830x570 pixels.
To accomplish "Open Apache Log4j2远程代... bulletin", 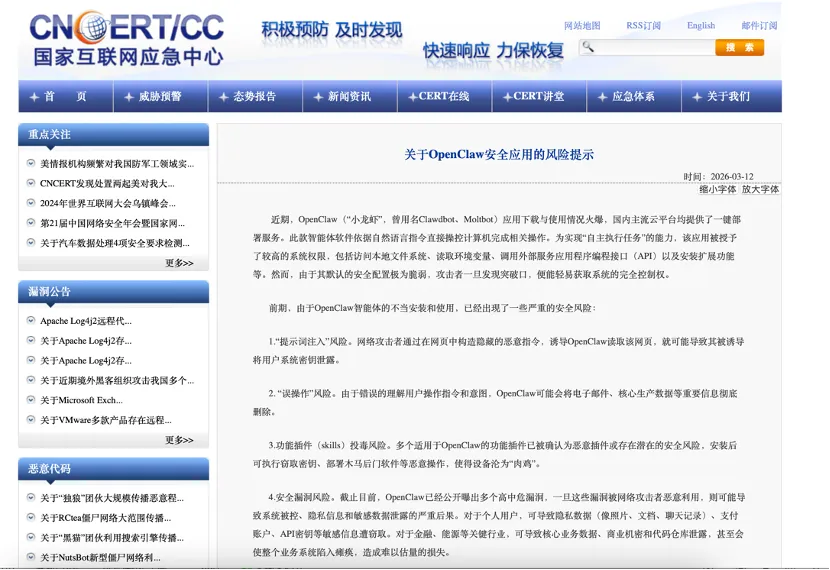I will click(86, 321).
